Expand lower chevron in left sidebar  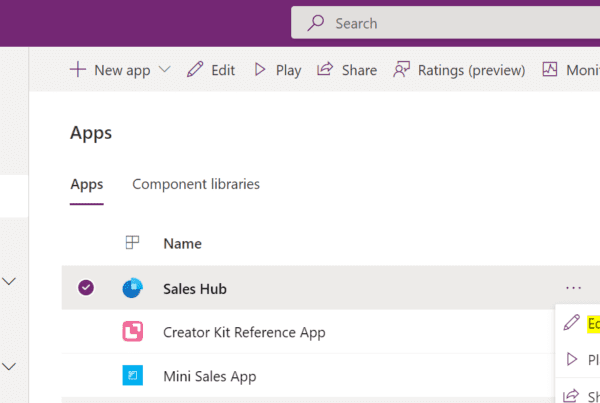pyautogui.click(x=9, y=366)
